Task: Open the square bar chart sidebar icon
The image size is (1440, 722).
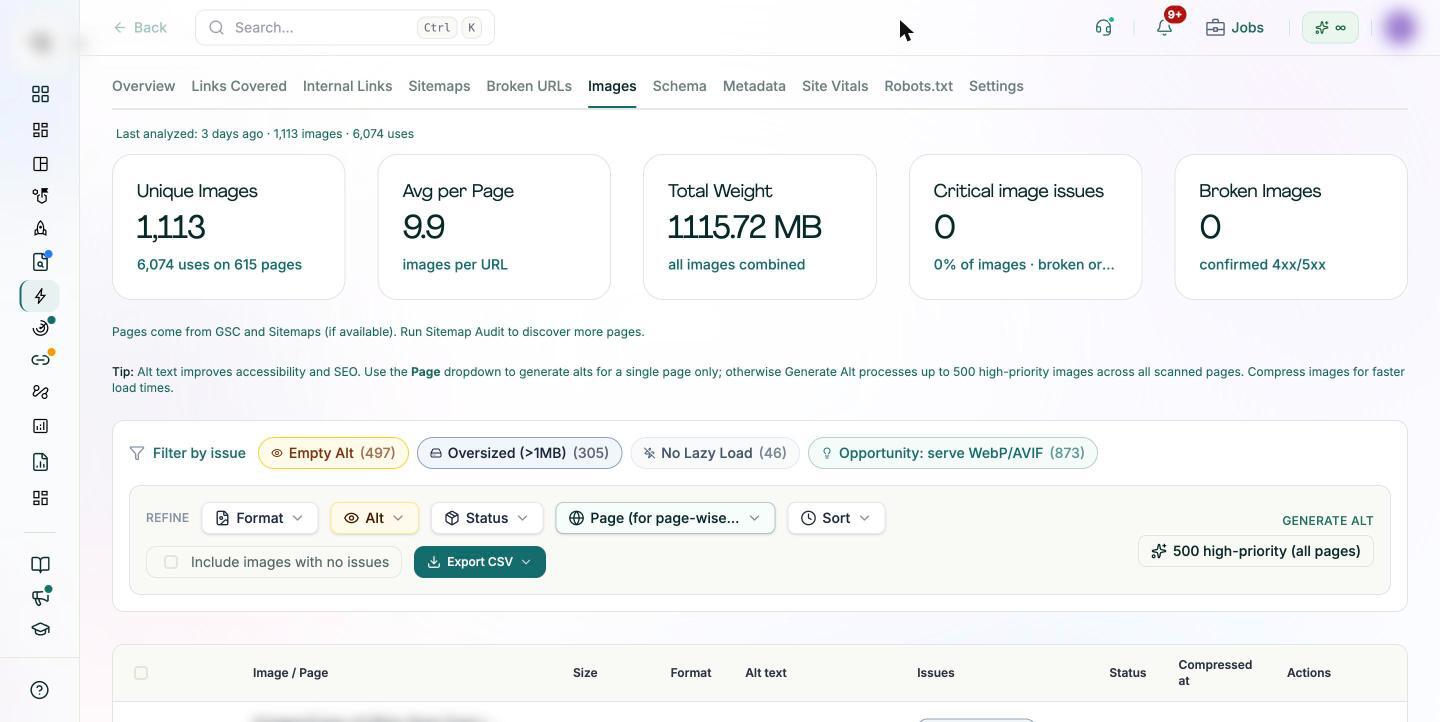Action: point(40,426)
